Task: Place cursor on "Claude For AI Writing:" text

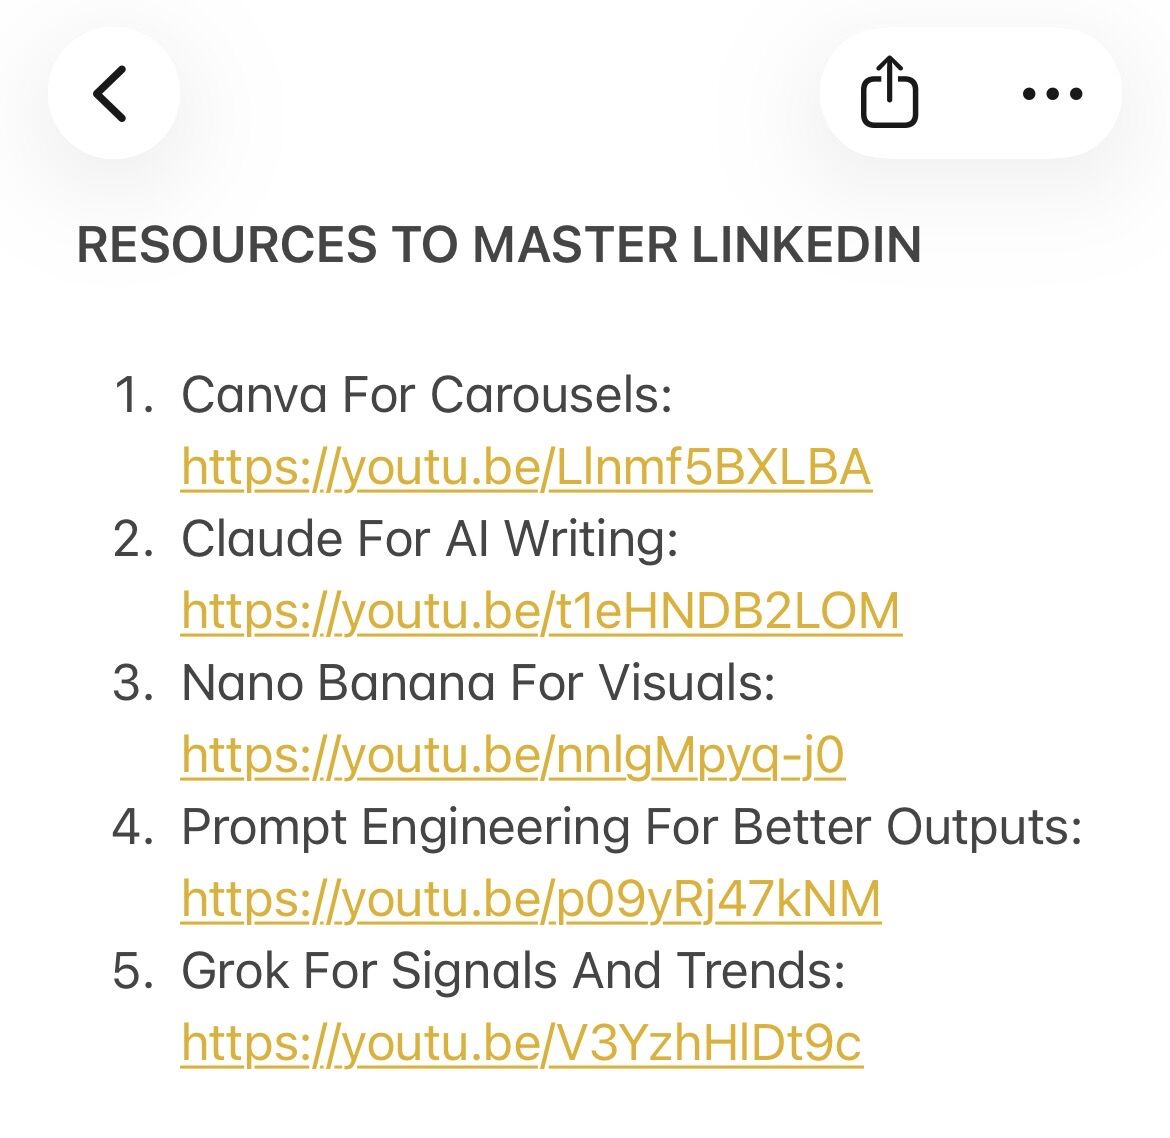Action: pyautogui.click(x=430, y=539)
